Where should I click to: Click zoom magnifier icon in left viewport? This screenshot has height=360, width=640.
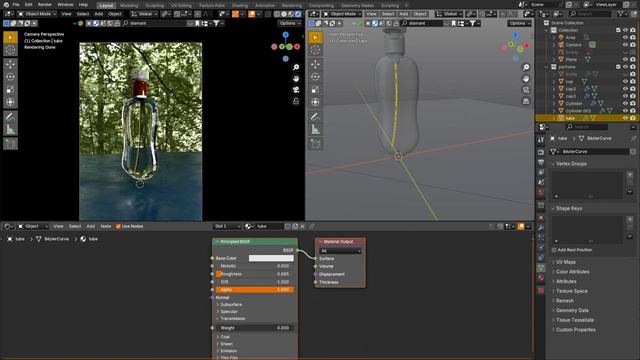pos(296,67)
